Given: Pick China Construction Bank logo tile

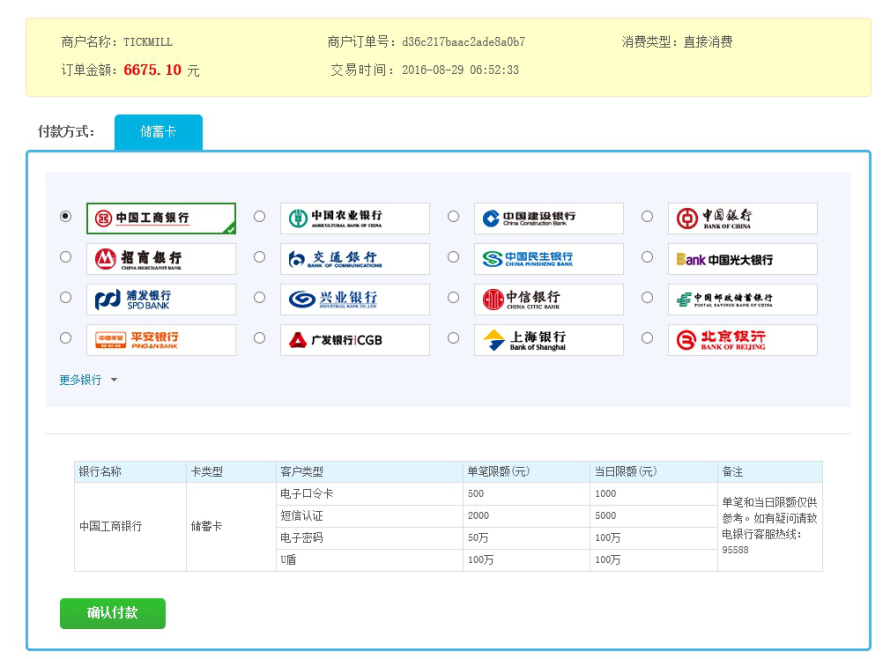Looking at the screenshot, I should pyautogui.click(x=548, y=218).
